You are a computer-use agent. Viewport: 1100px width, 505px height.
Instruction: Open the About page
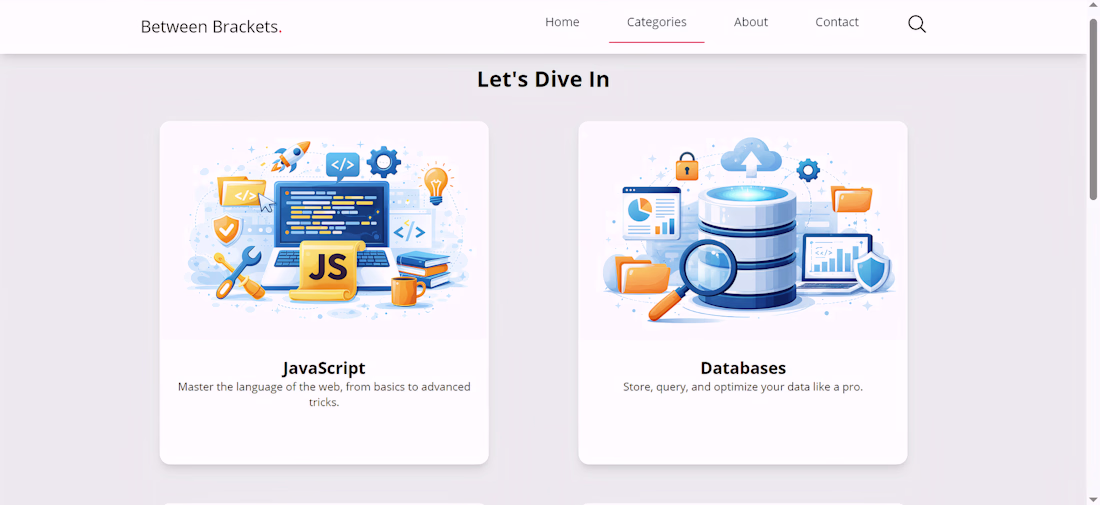click(x=751, y=22)
